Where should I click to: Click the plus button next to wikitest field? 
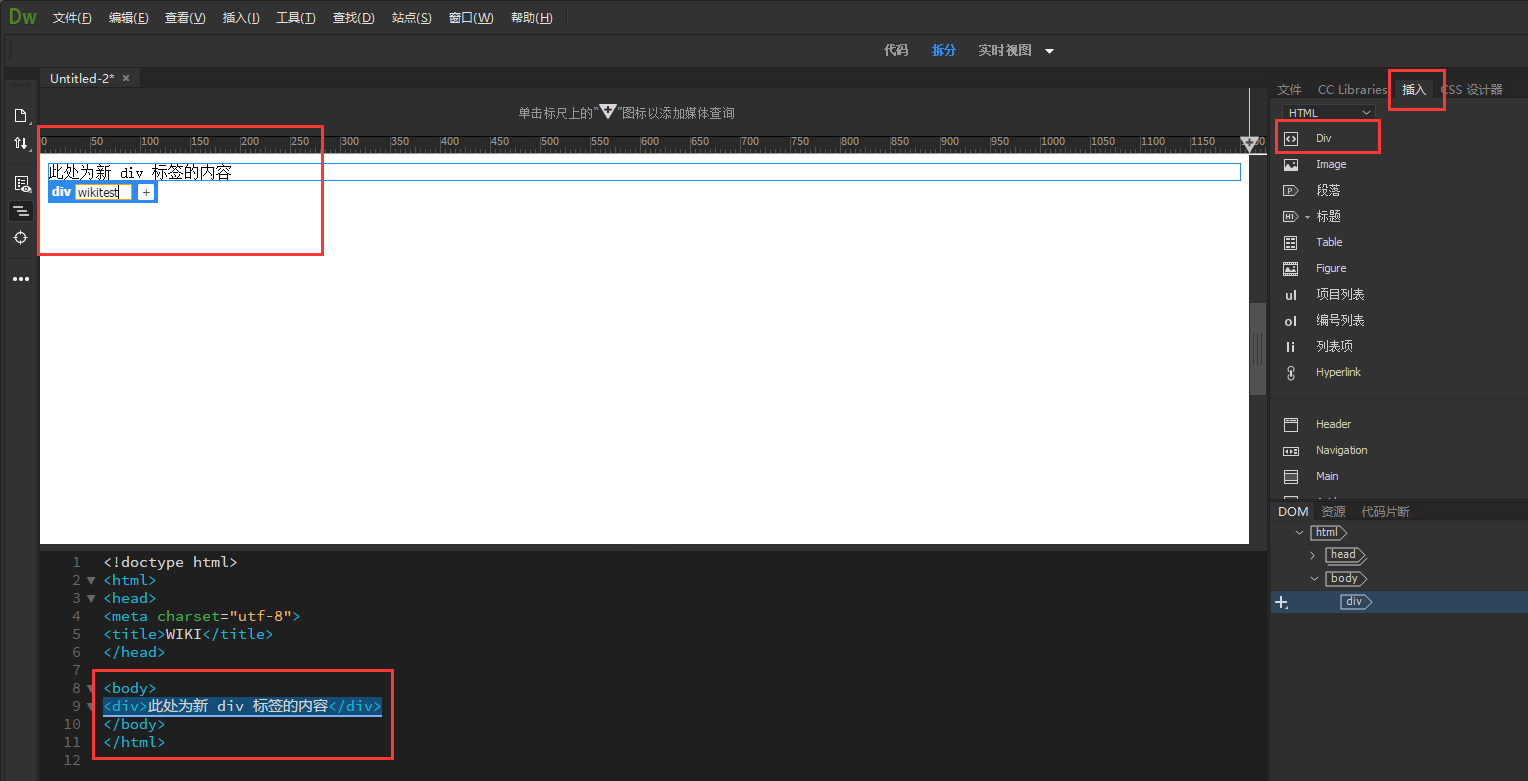(146, 192)
